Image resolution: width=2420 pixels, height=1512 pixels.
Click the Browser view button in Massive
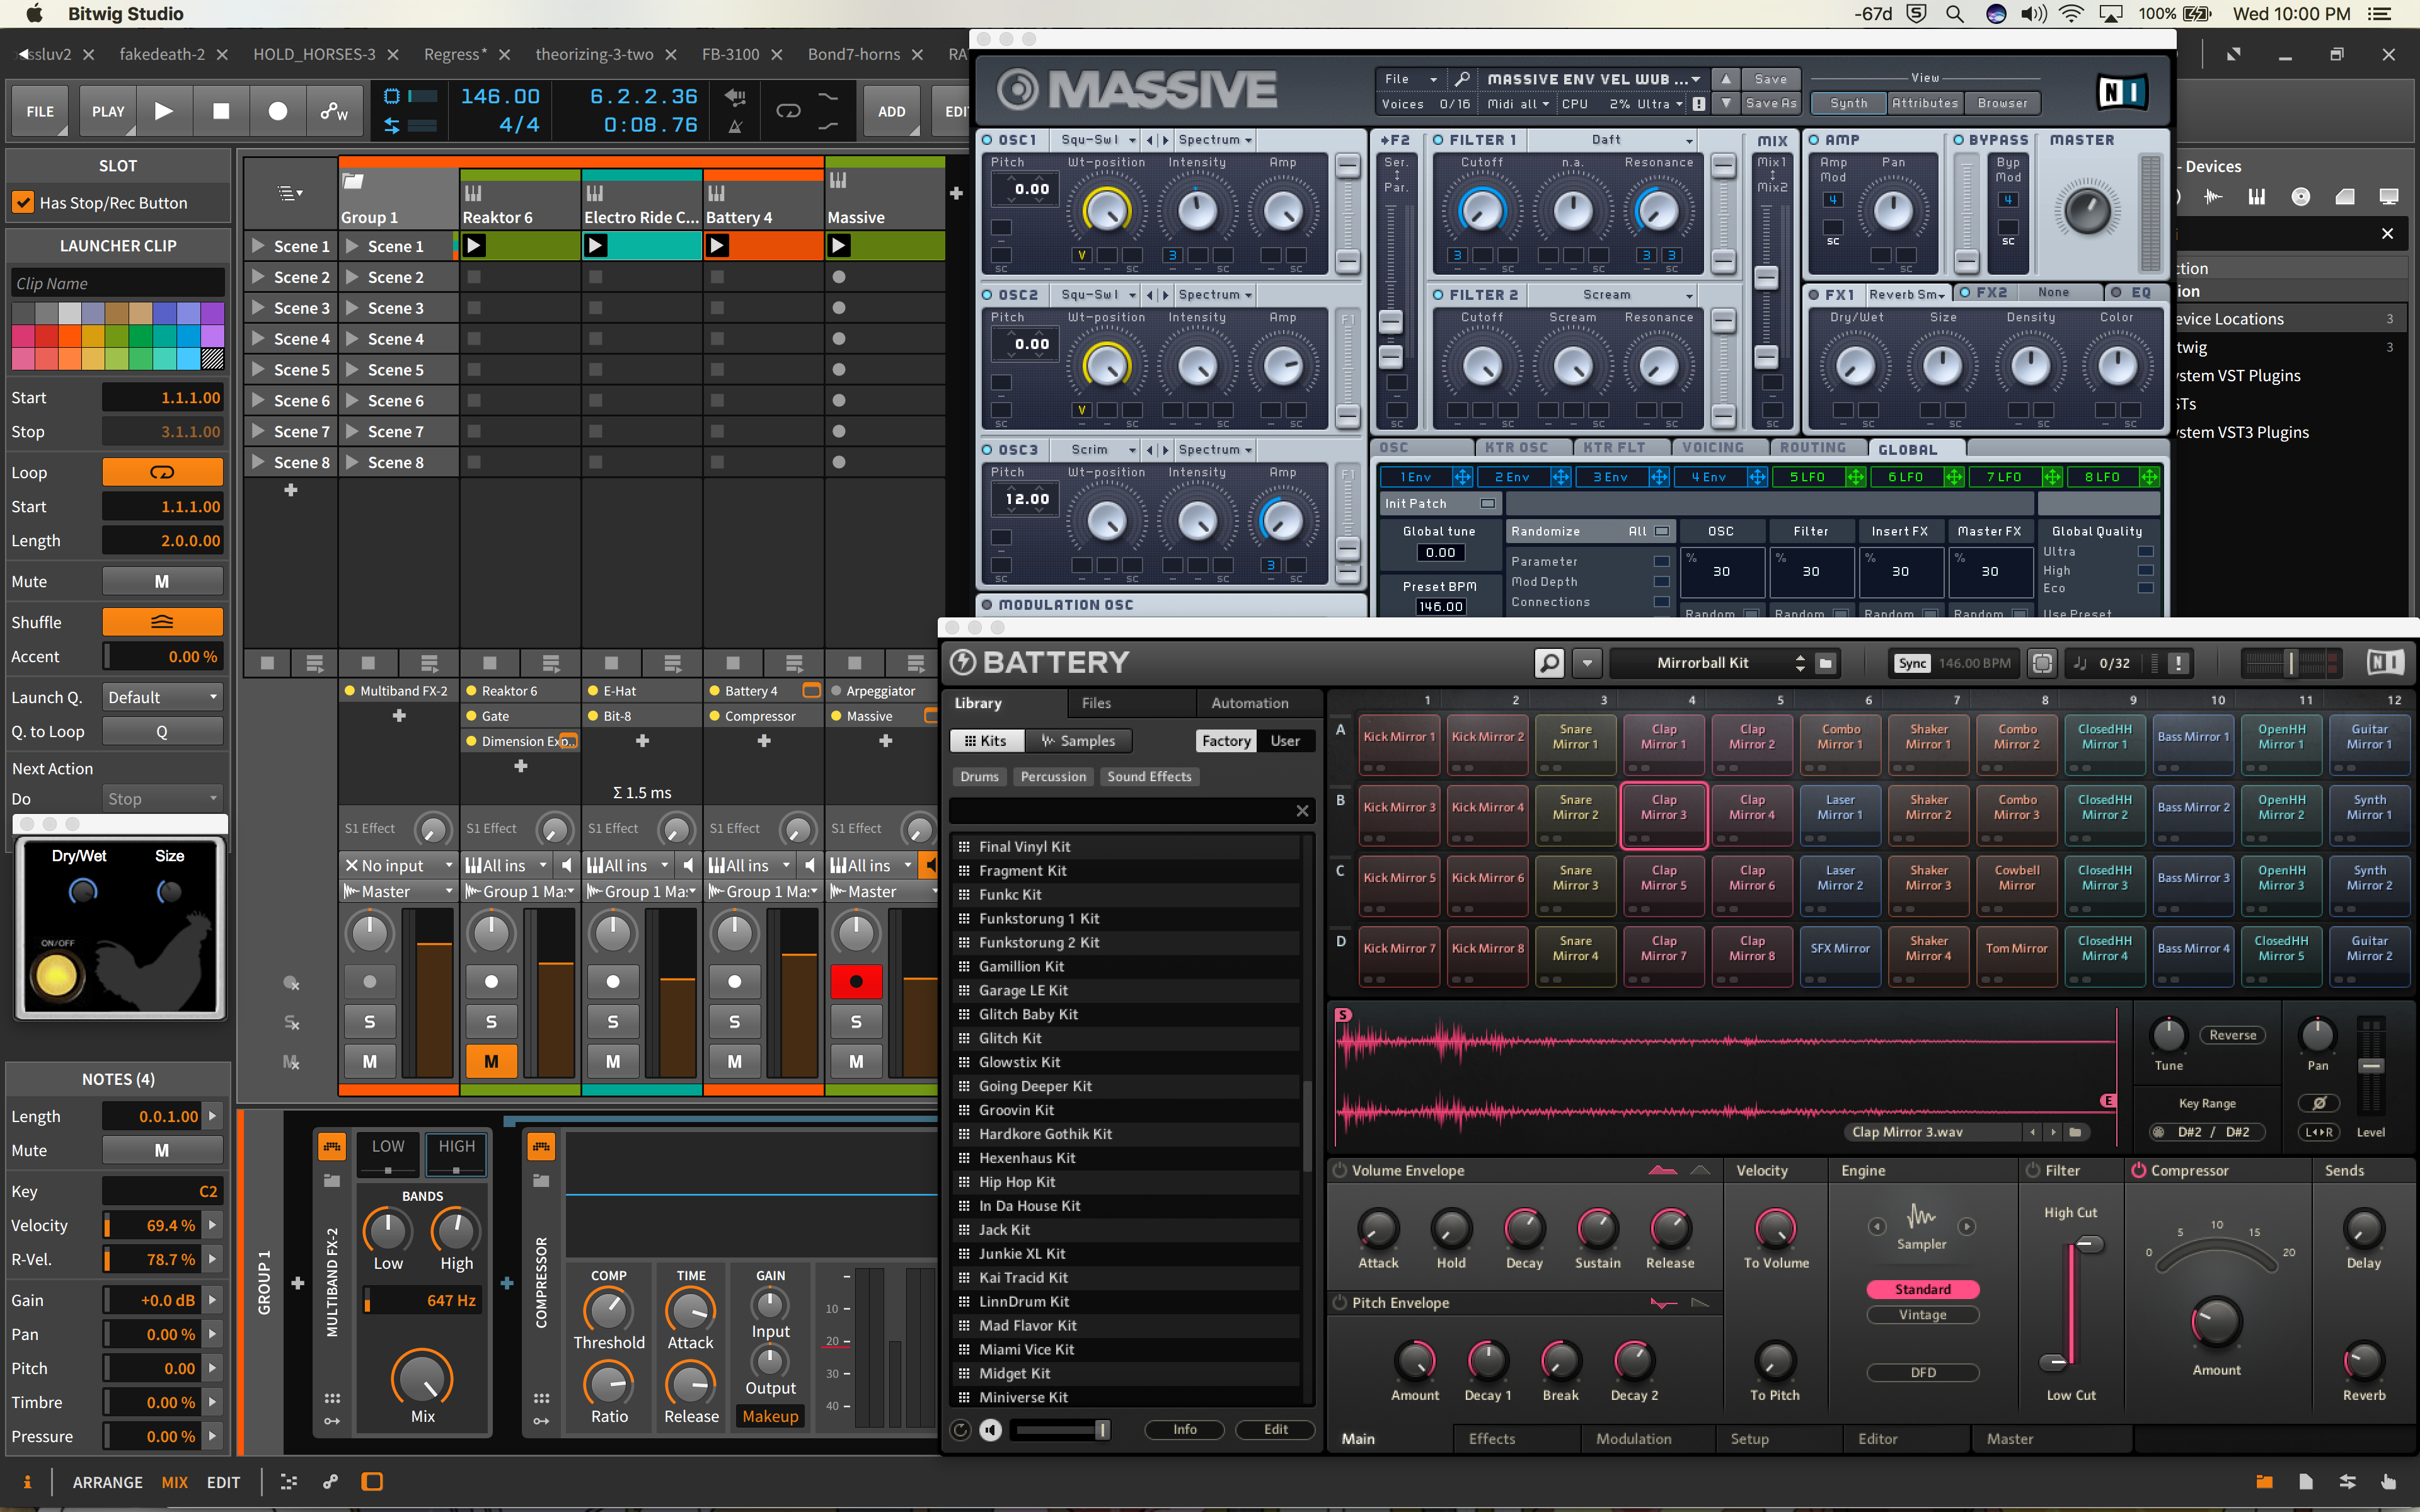pos(2002,103)
